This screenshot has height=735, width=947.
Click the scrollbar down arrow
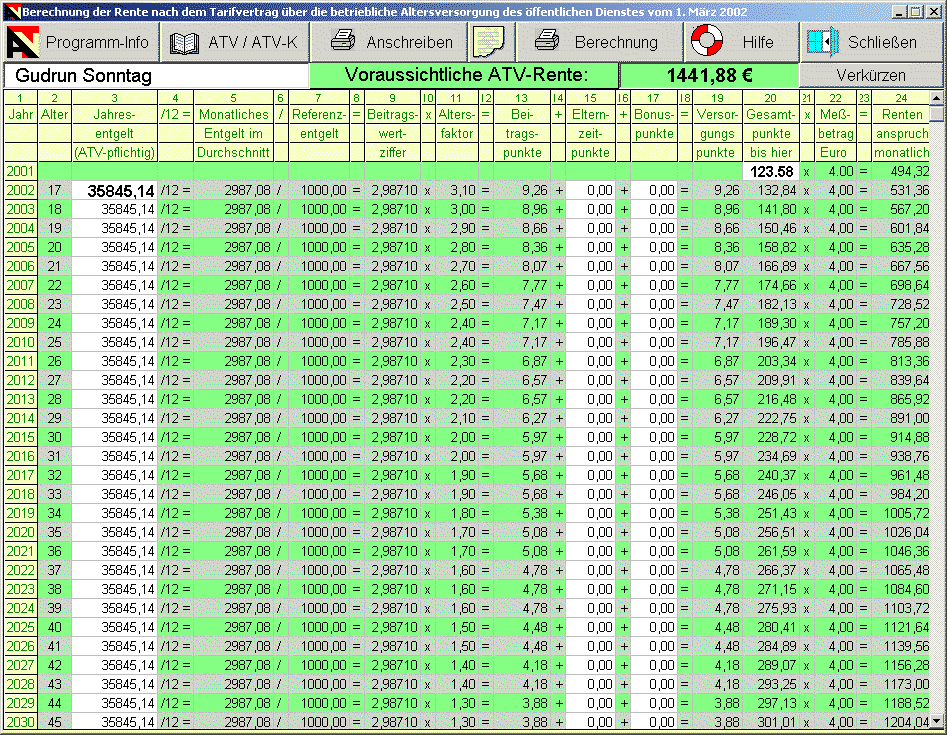point(937,721)
